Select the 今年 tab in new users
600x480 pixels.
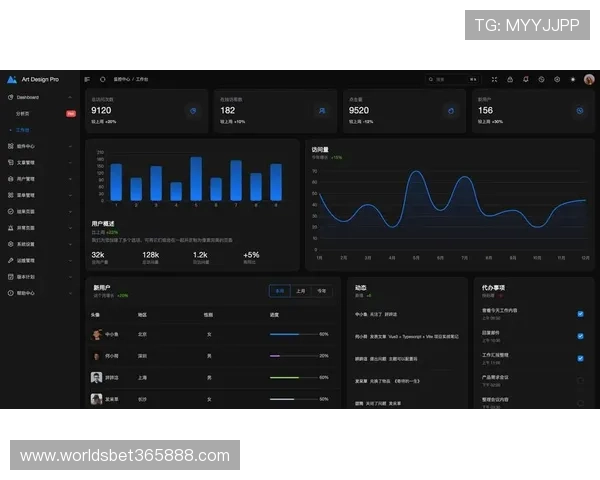(x=322, y=291)
